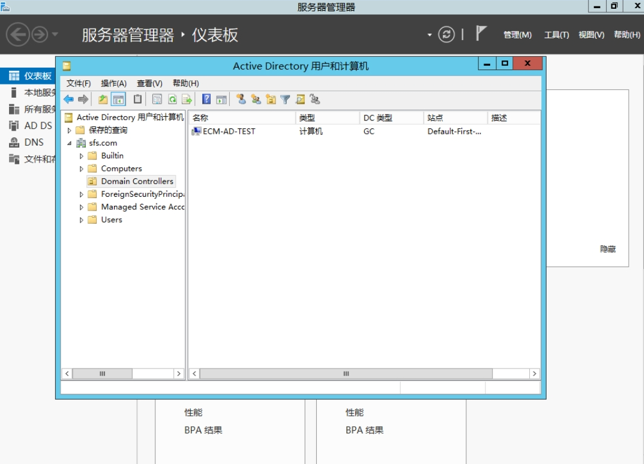Viewport: 644px width, 464px height.
Task: Open 帮助(H) menu in AD window
Action: coord(186,83)
